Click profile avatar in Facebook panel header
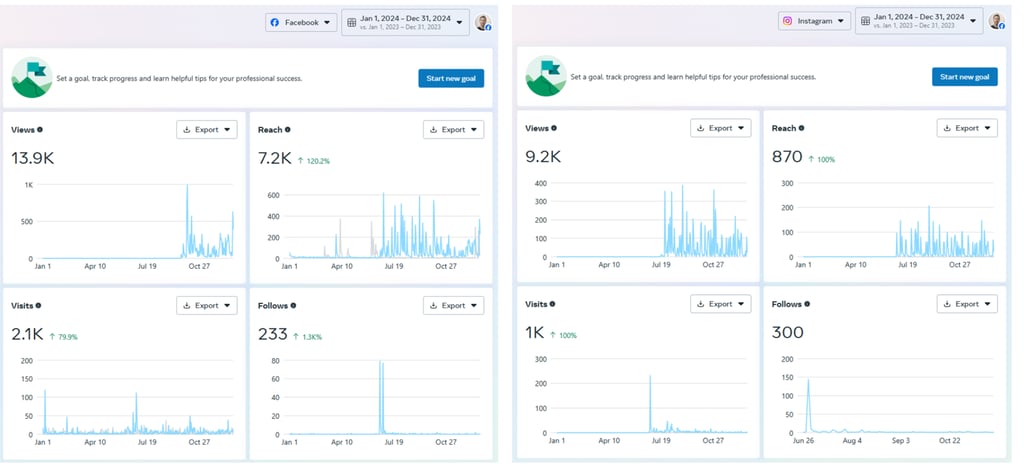Viewport: 1024px width, 468px height. (483, 22)
